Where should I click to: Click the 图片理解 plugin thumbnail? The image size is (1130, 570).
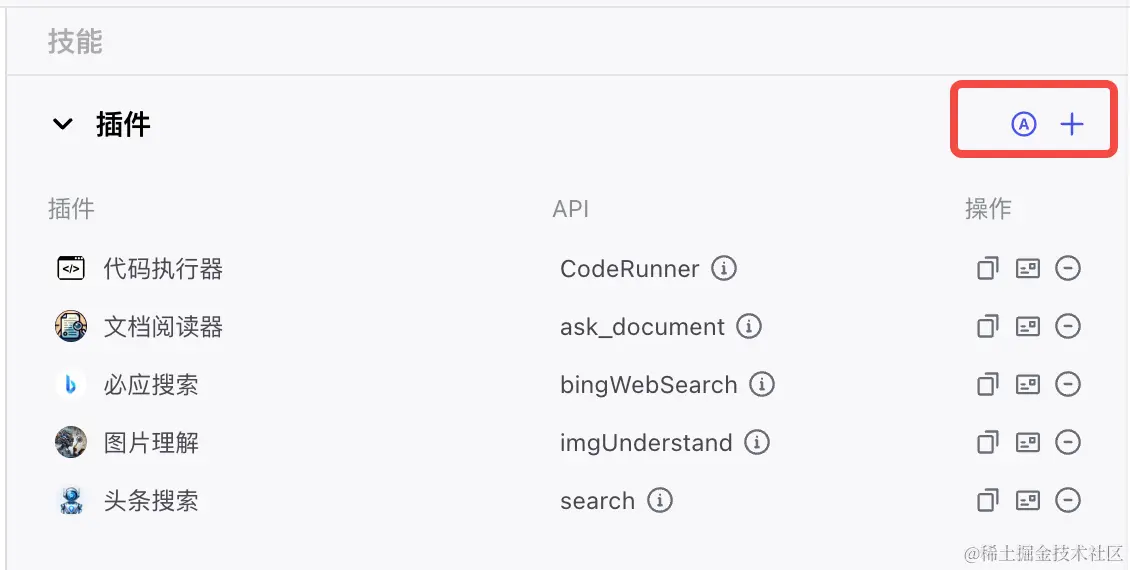71,442
